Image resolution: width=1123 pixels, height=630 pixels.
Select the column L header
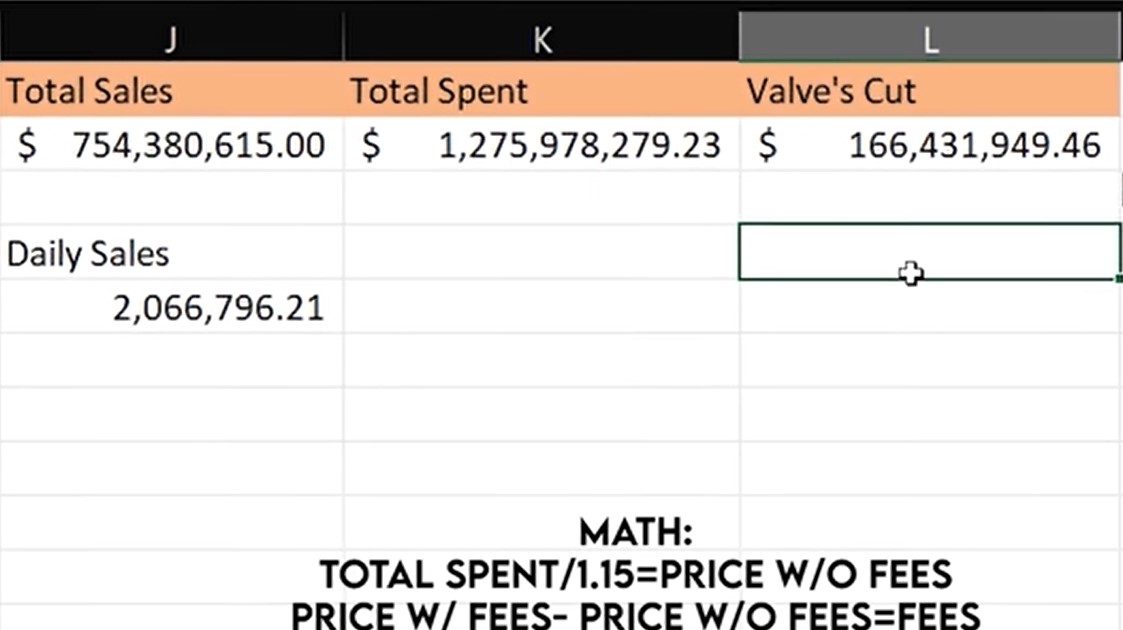pos(930,39)
